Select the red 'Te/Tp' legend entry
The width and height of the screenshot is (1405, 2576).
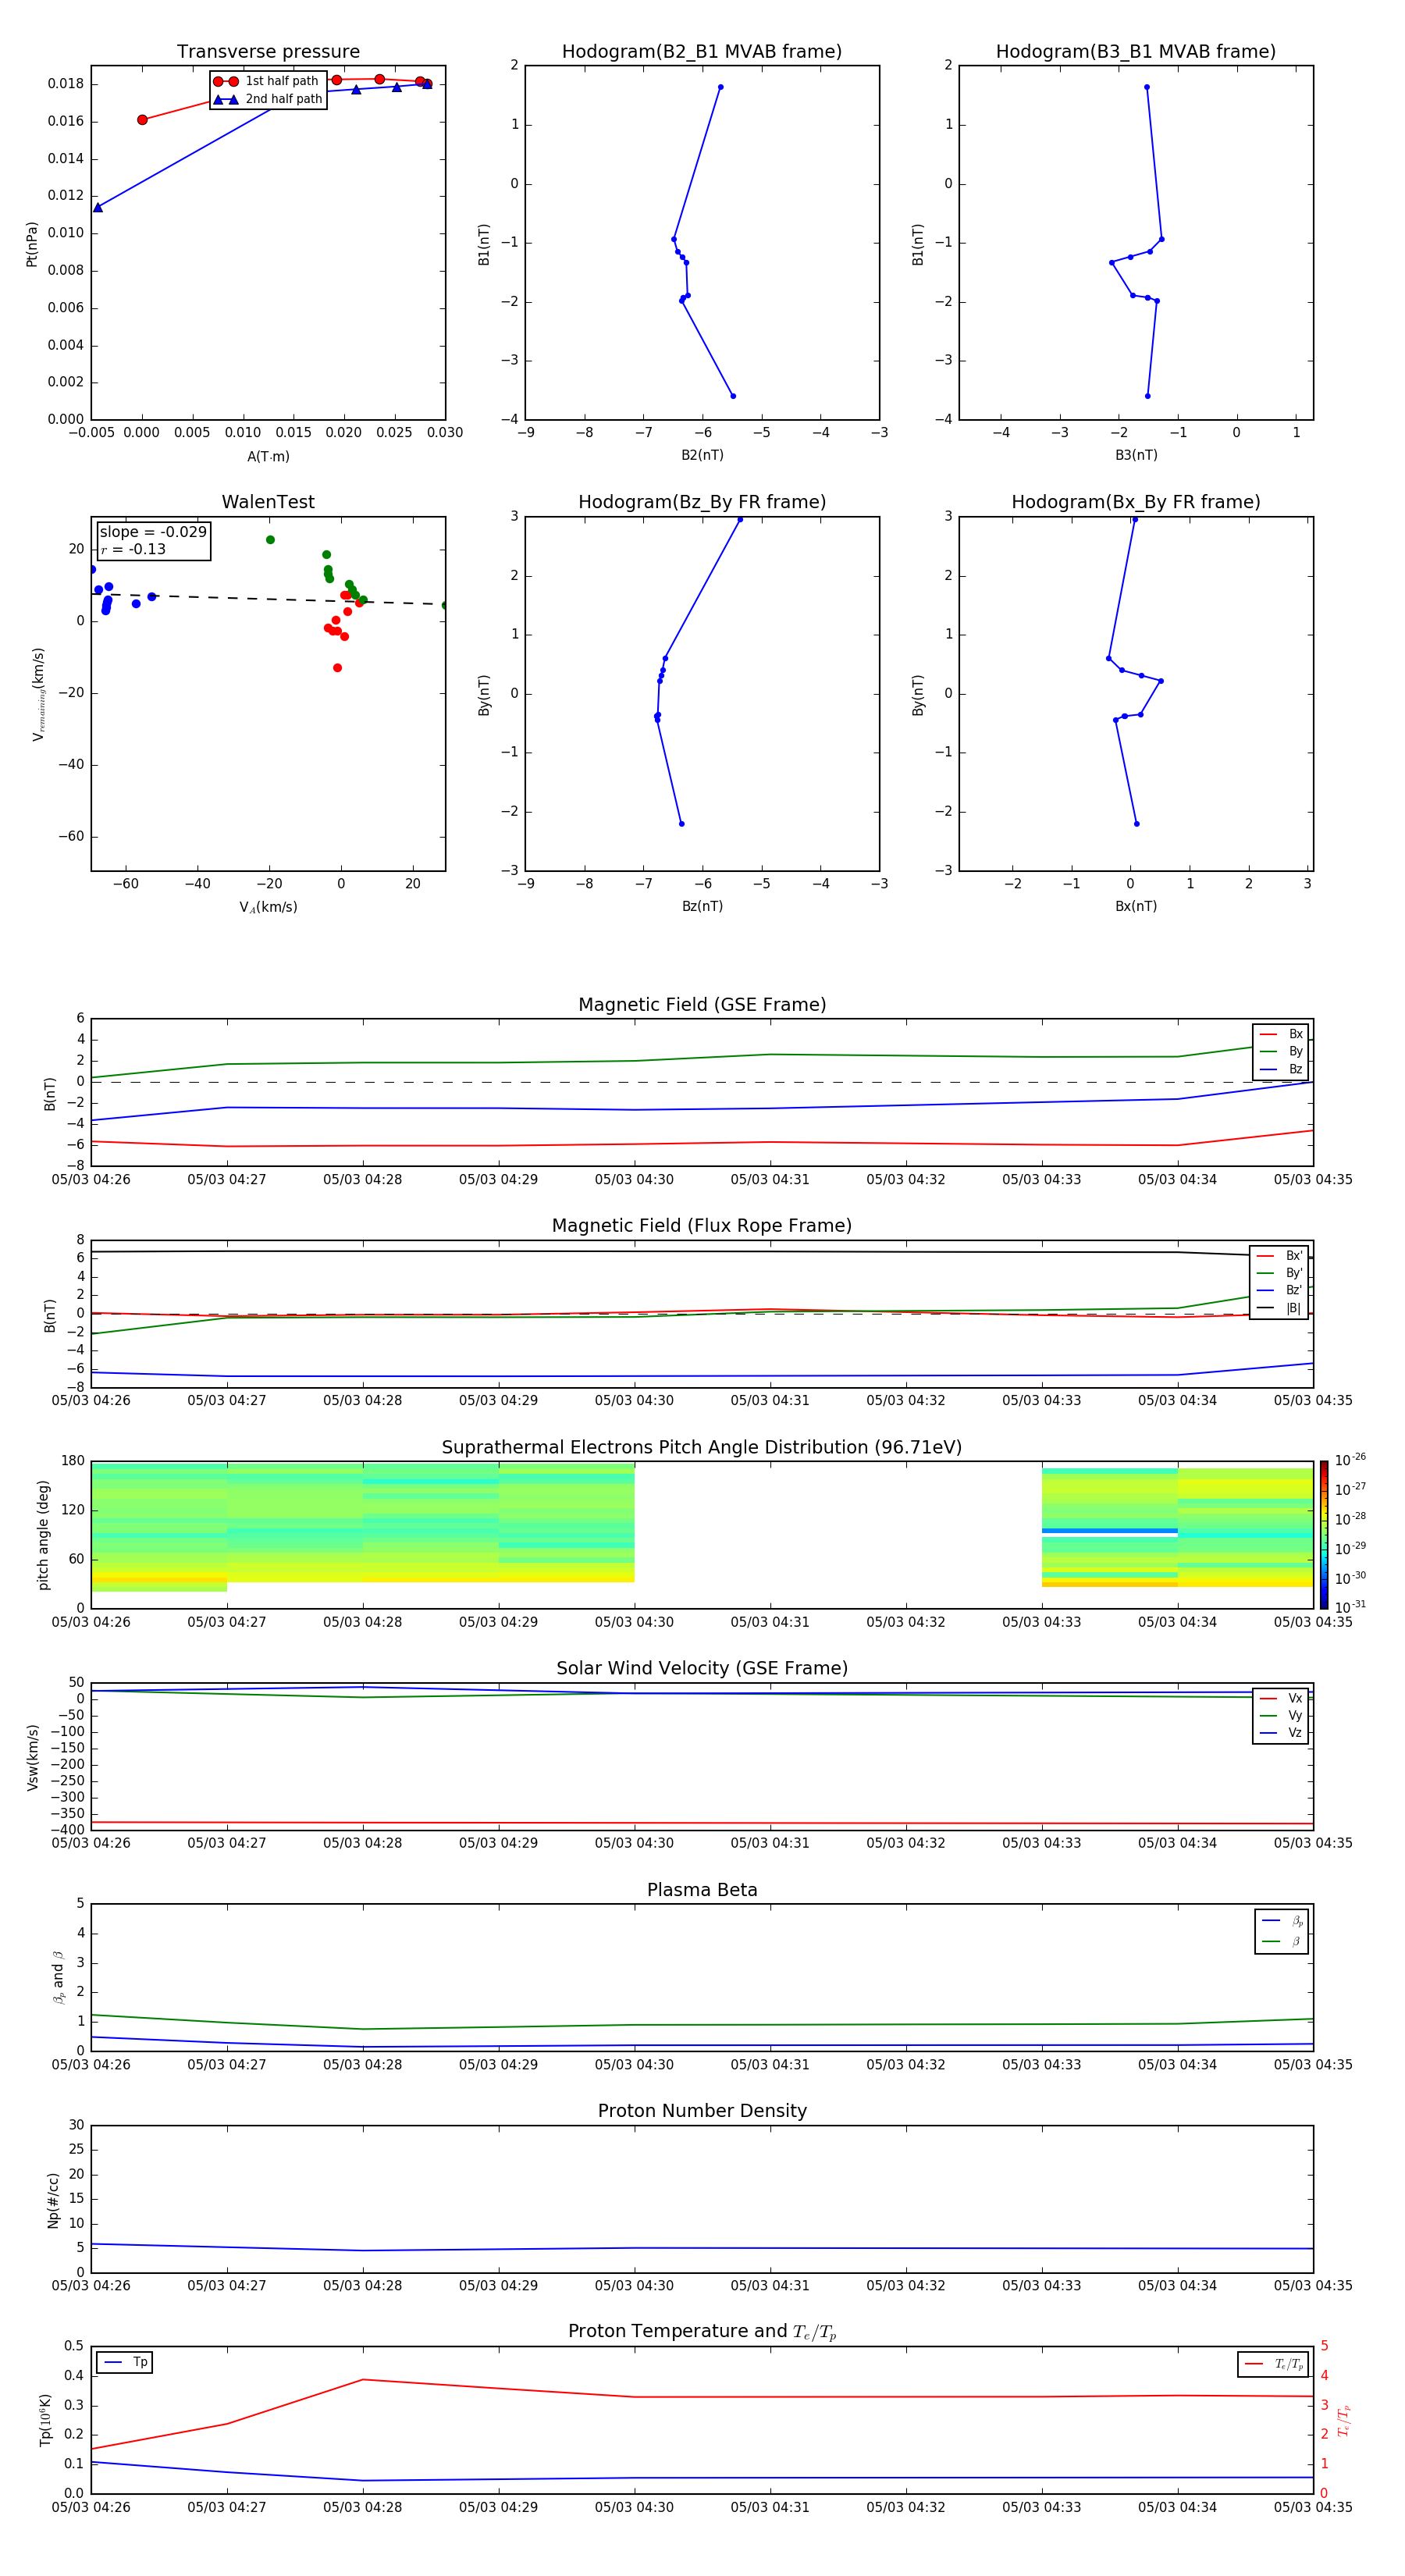[x=1274, y=2364]
